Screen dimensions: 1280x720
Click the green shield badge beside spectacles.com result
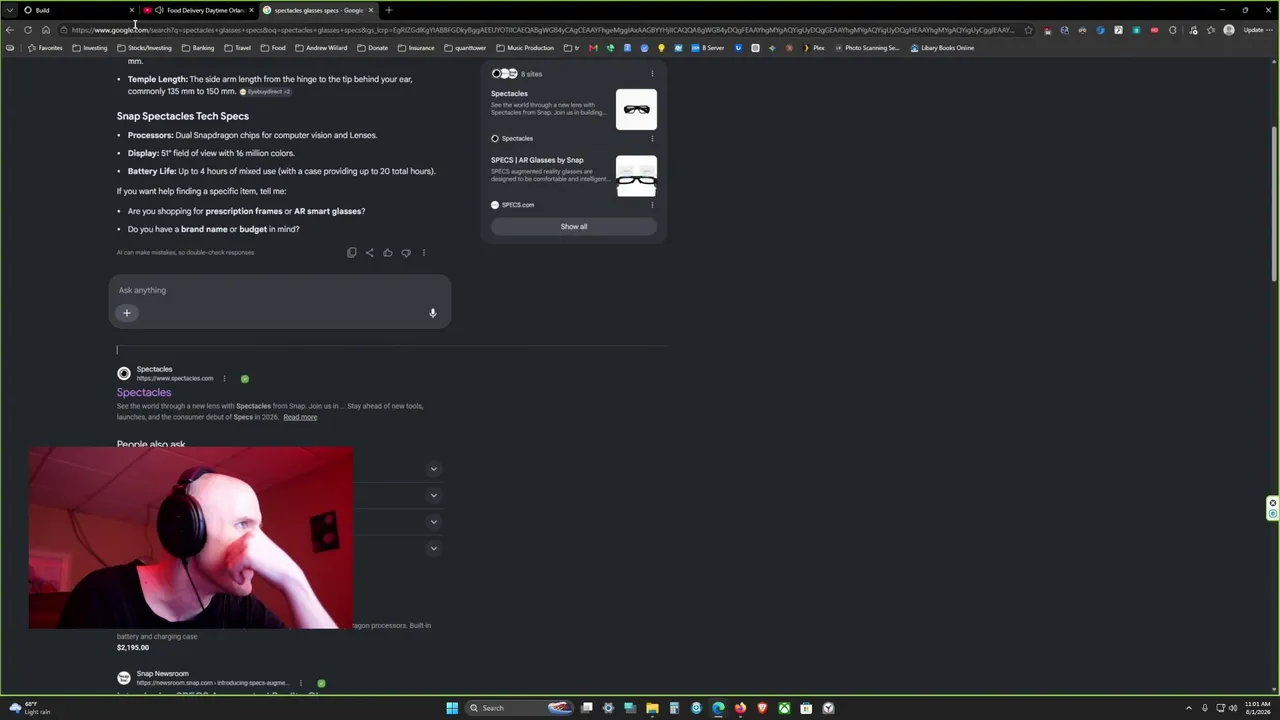[x=245, y=379]
